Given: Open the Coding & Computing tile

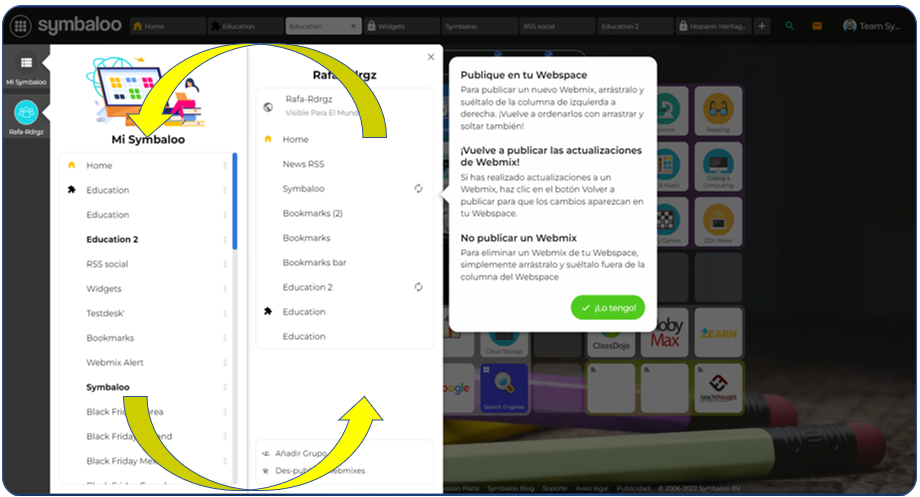Looking at the screenshot, I should [x=718, y=166].
